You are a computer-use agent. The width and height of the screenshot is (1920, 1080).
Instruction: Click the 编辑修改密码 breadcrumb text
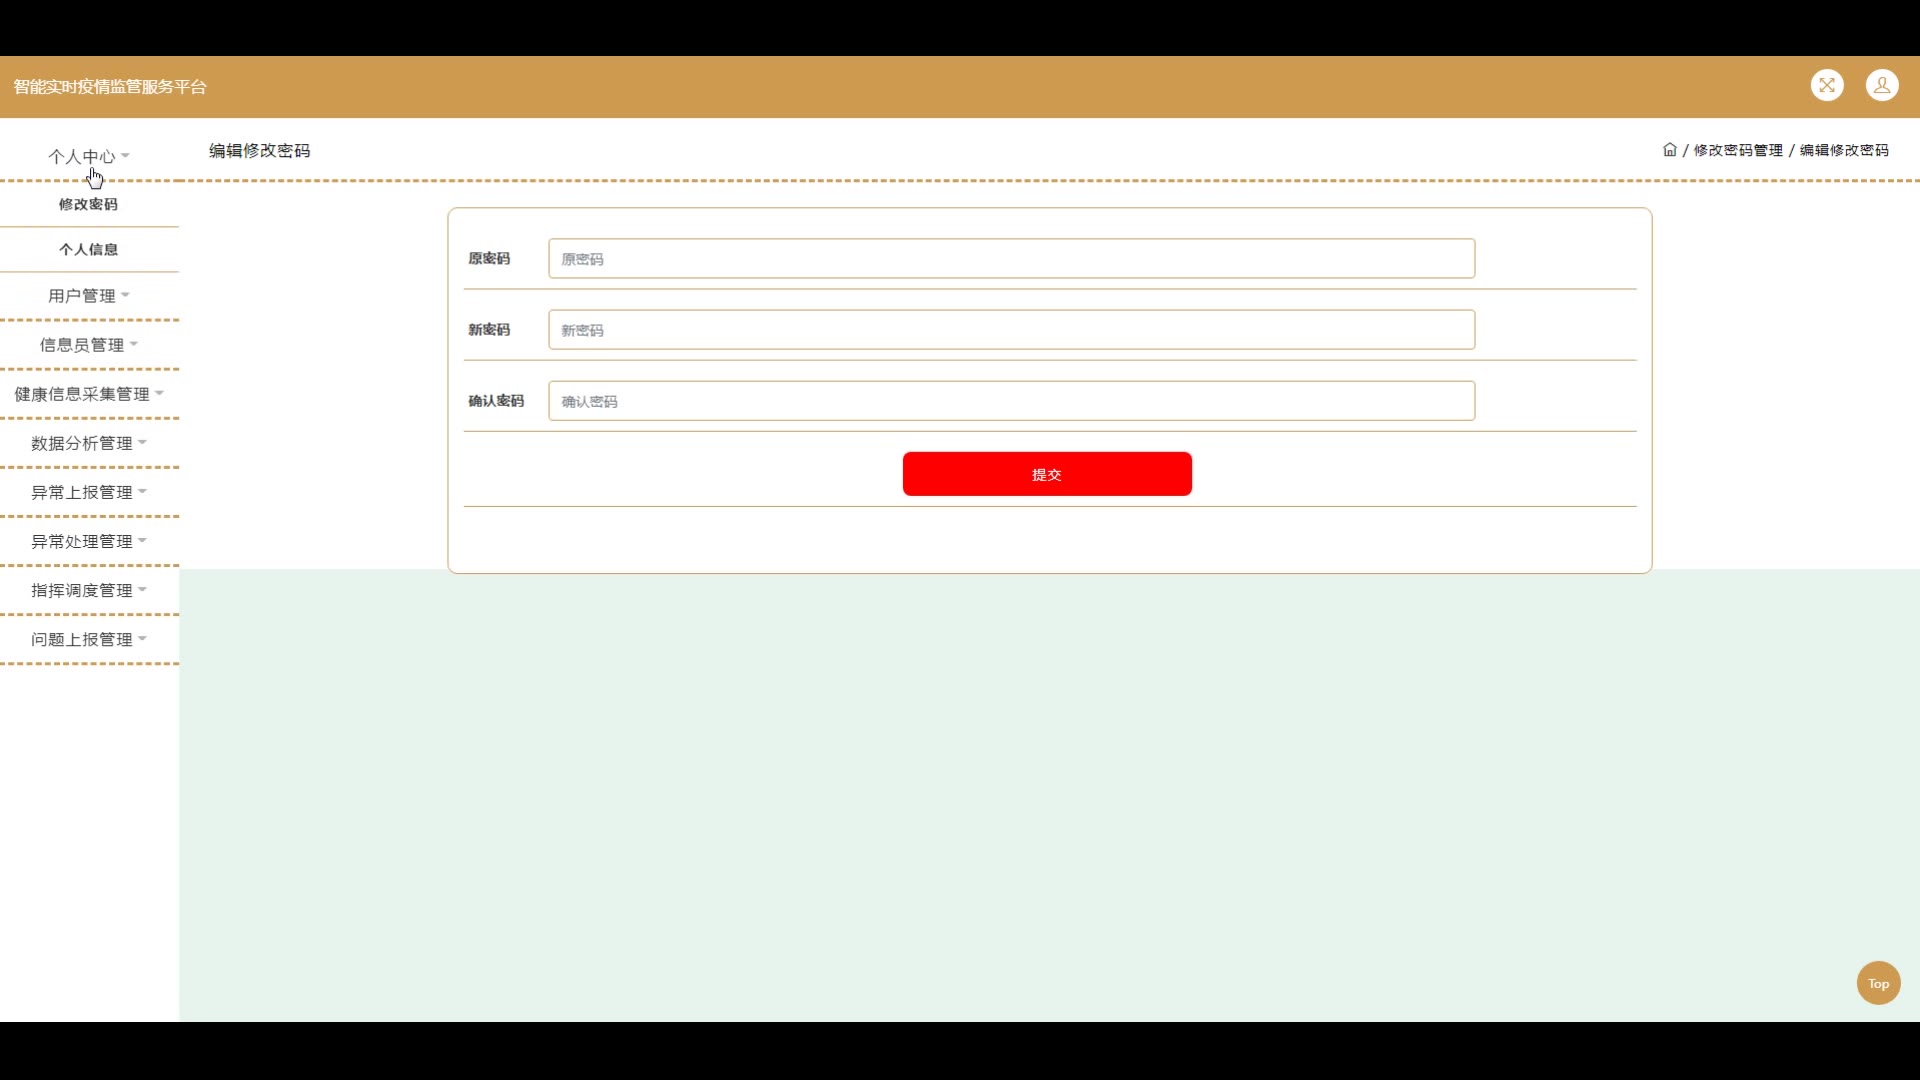(x=1844, y=150)
